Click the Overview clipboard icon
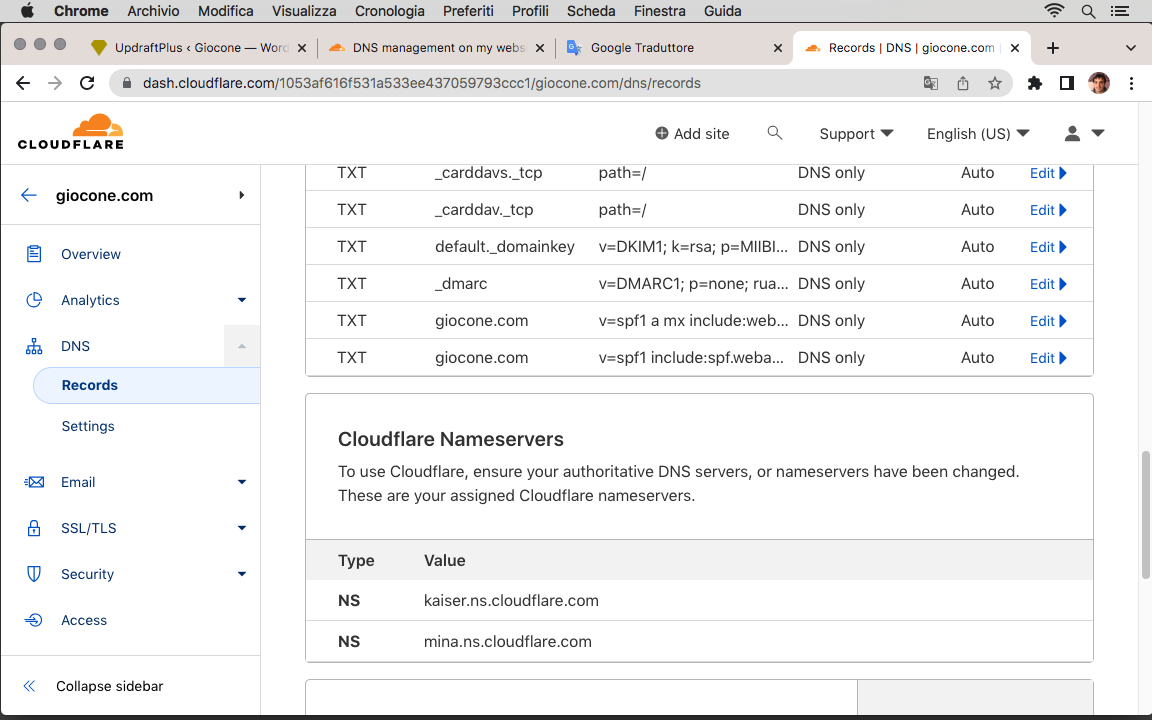This screenshot has height=720, width=1152. tap(34, 254)
